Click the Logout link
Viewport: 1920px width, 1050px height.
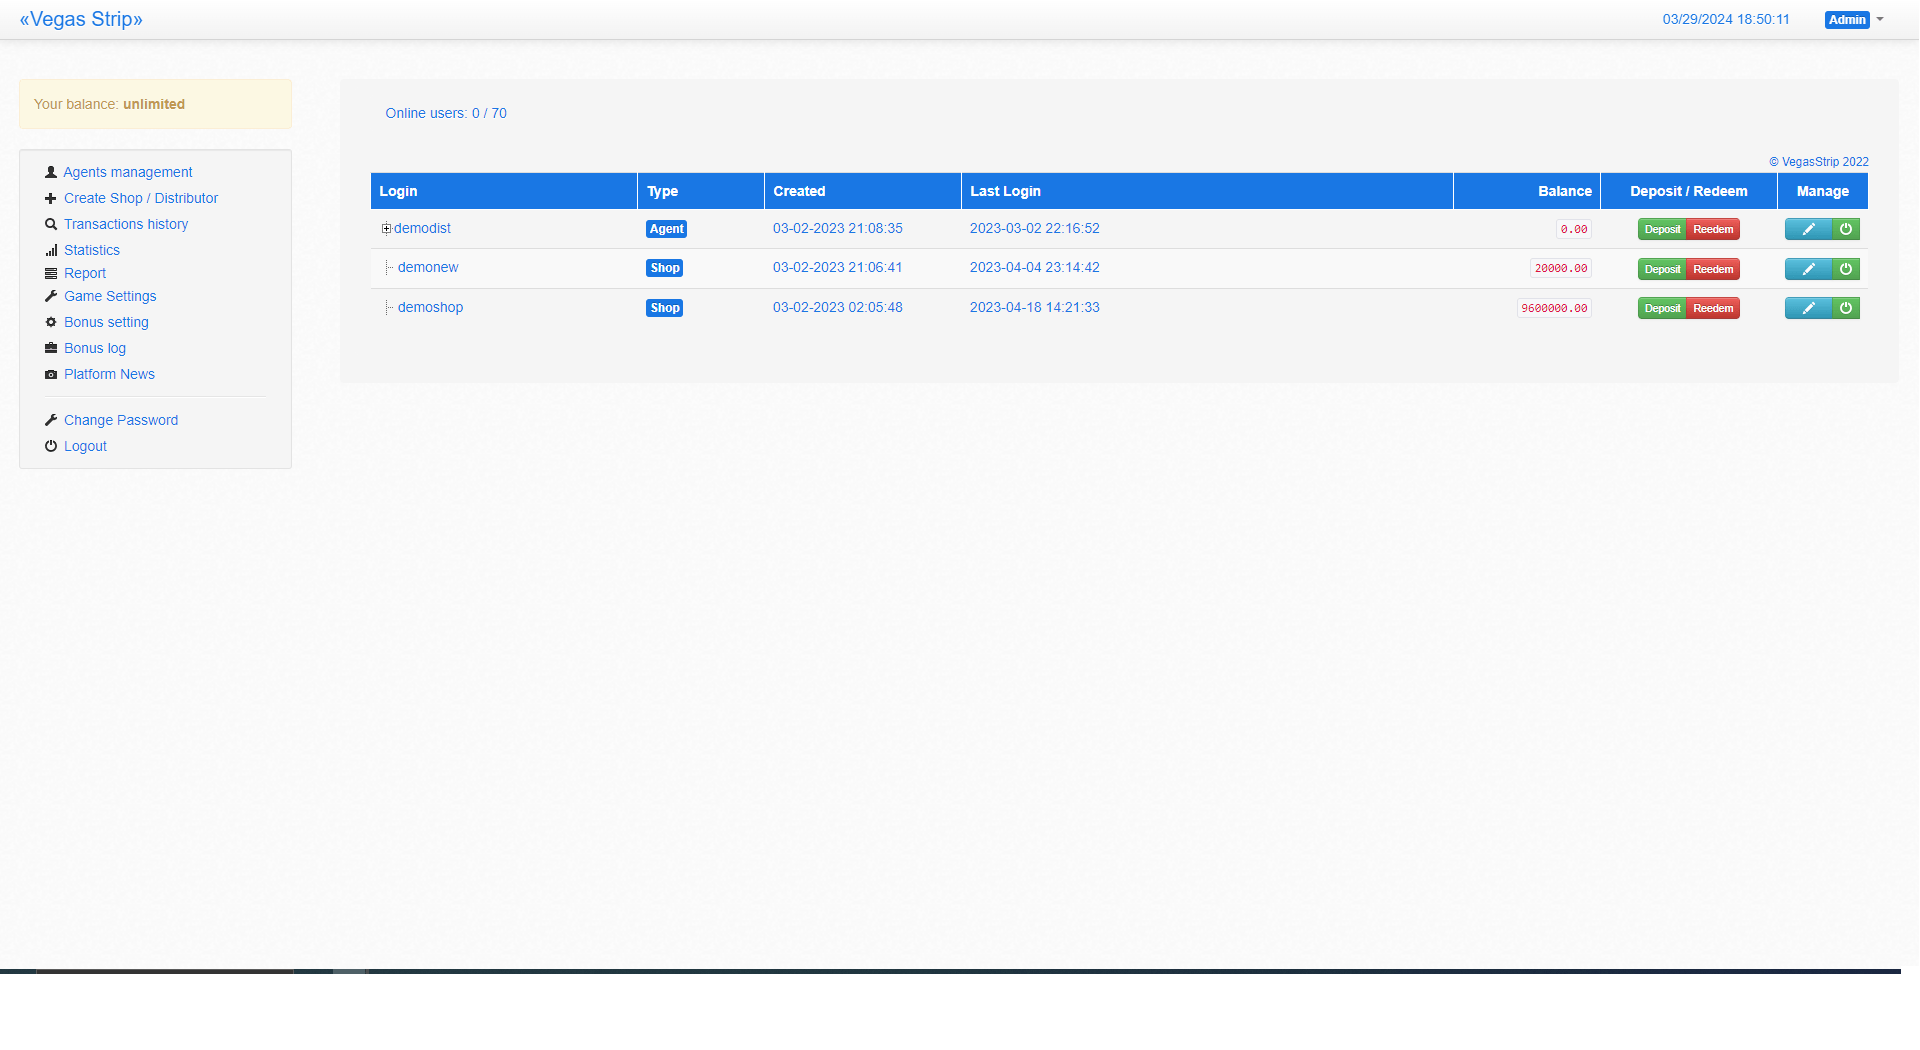click(x=85, y=446)
